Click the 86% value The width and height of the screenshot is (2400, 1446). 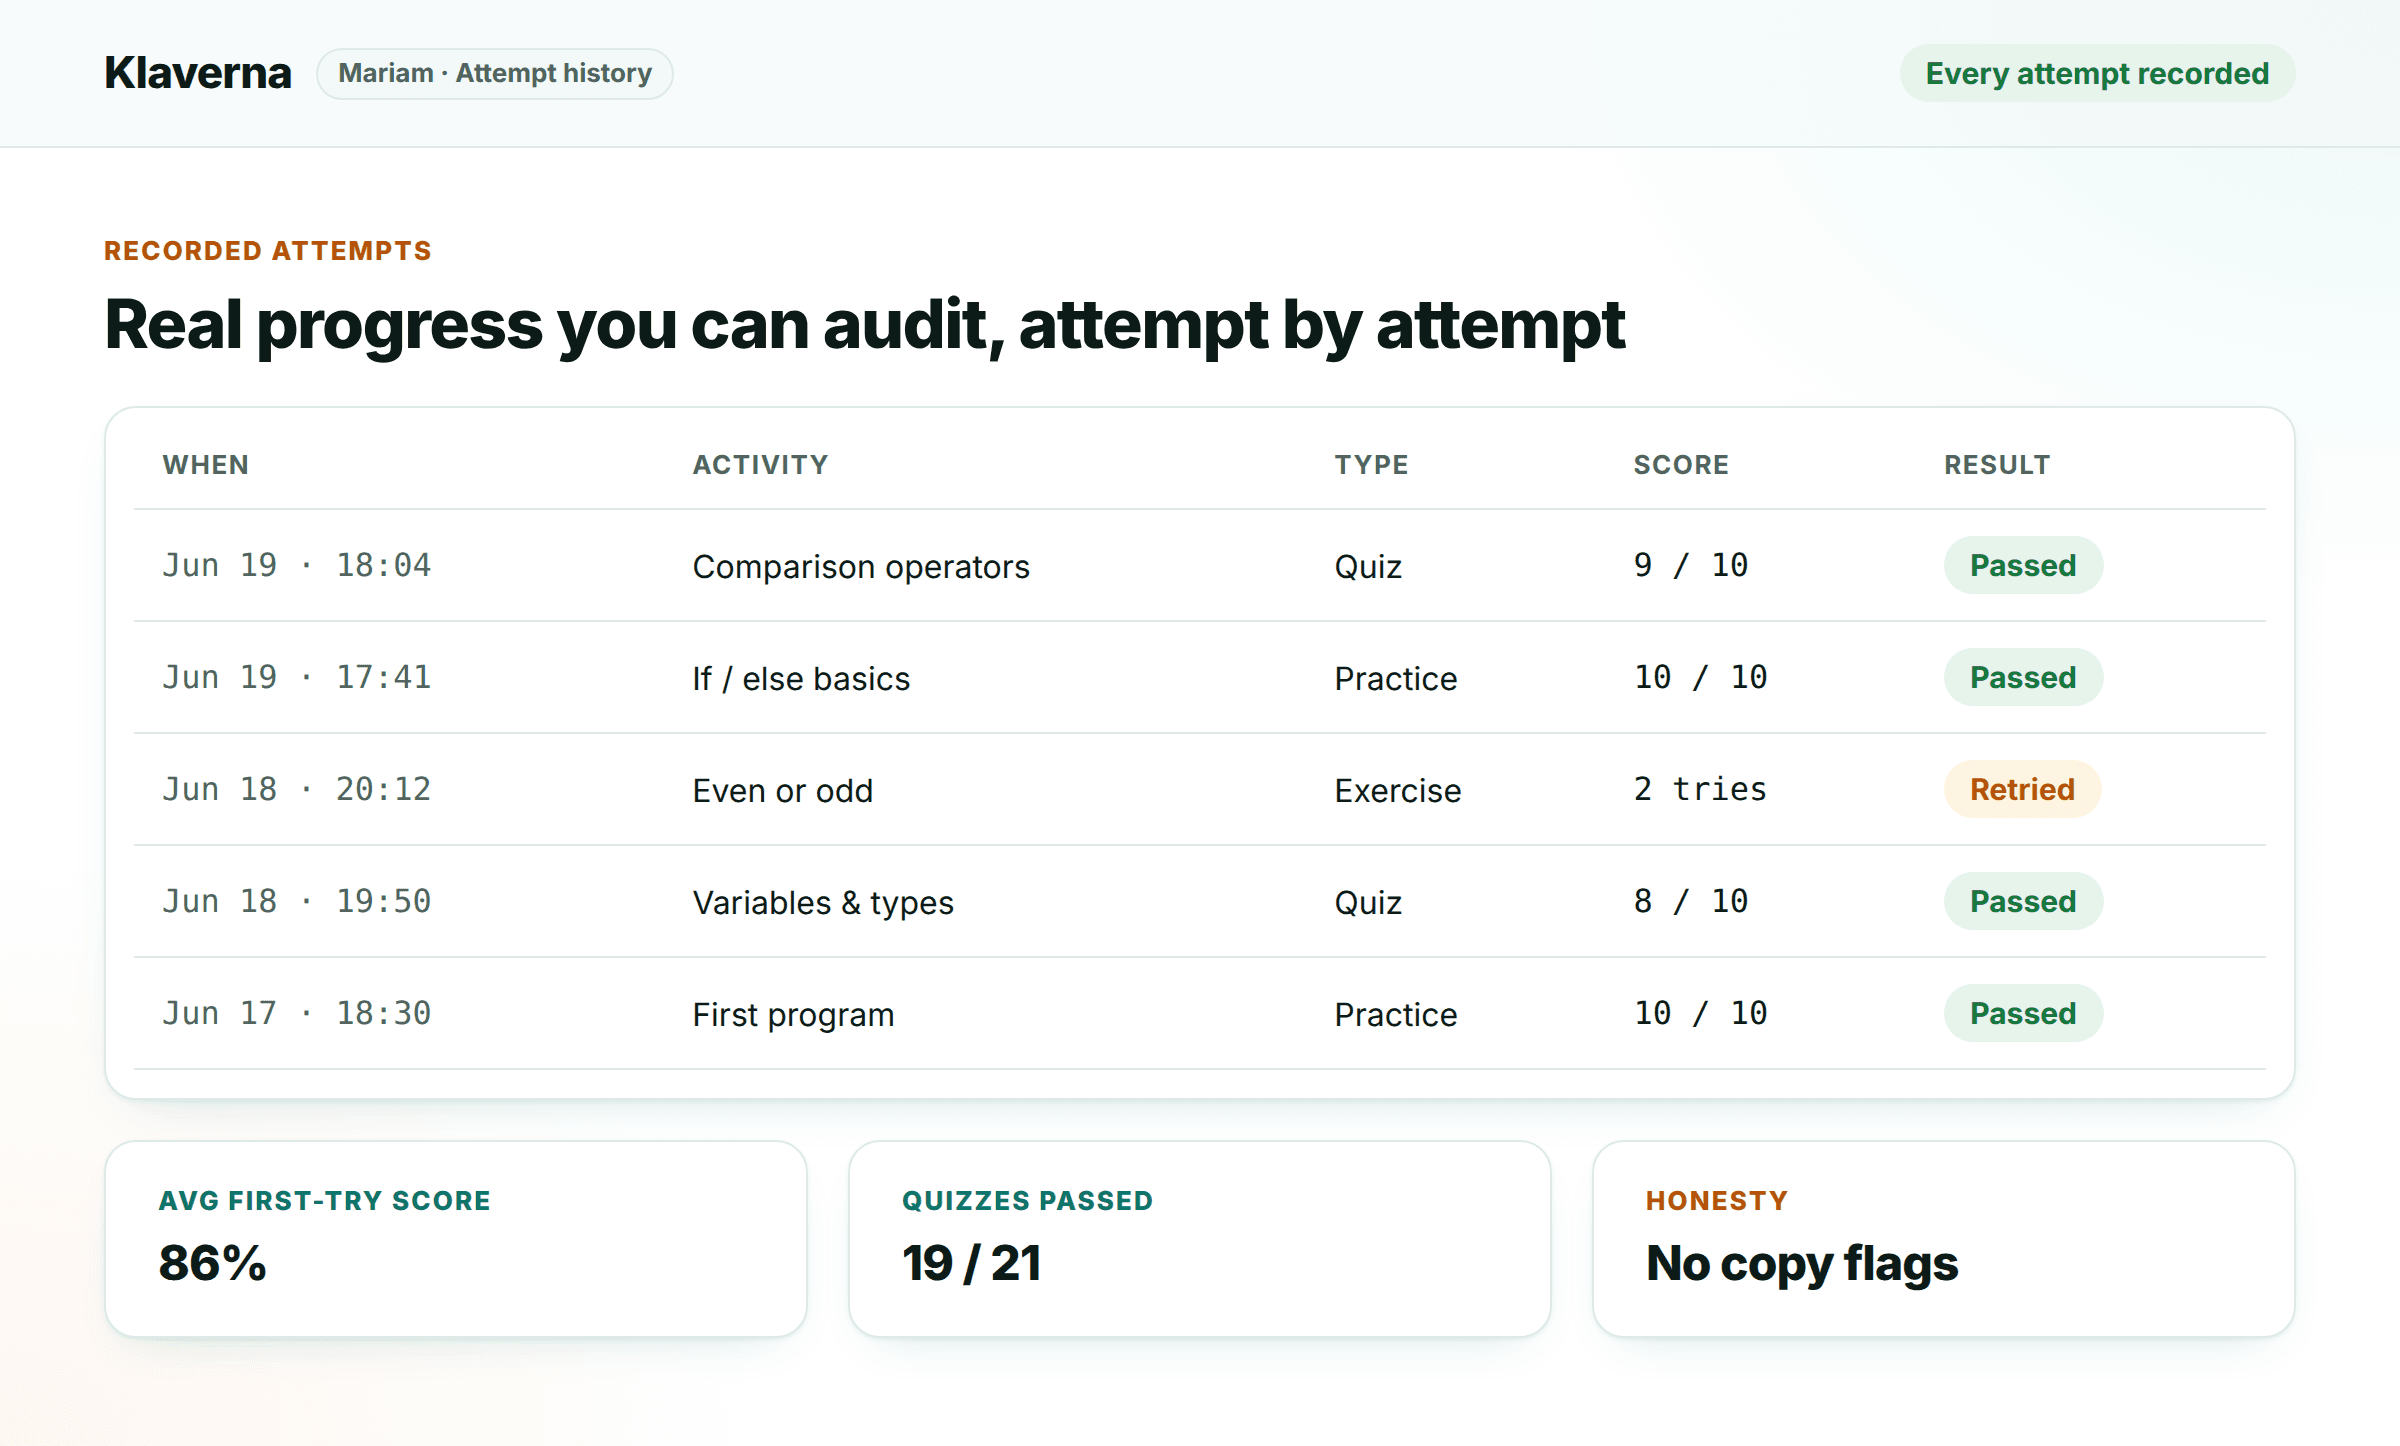213,1263
